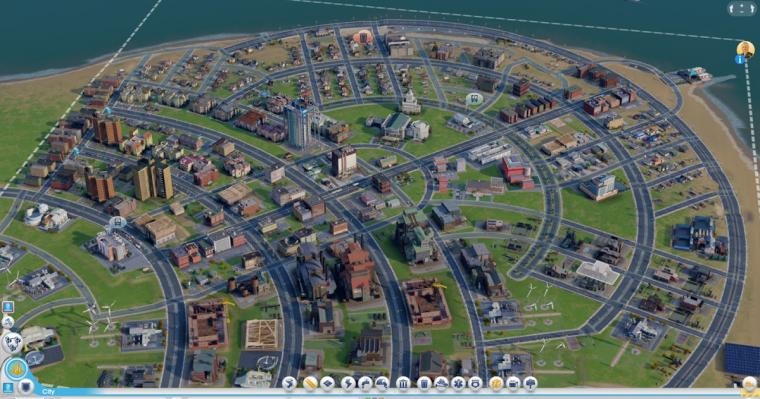Image resolution: width=760 pixels, height=399 pixels.
Task: Open the Parks tree icon menu
Action: pyautogui.click(x=530, y=383)
